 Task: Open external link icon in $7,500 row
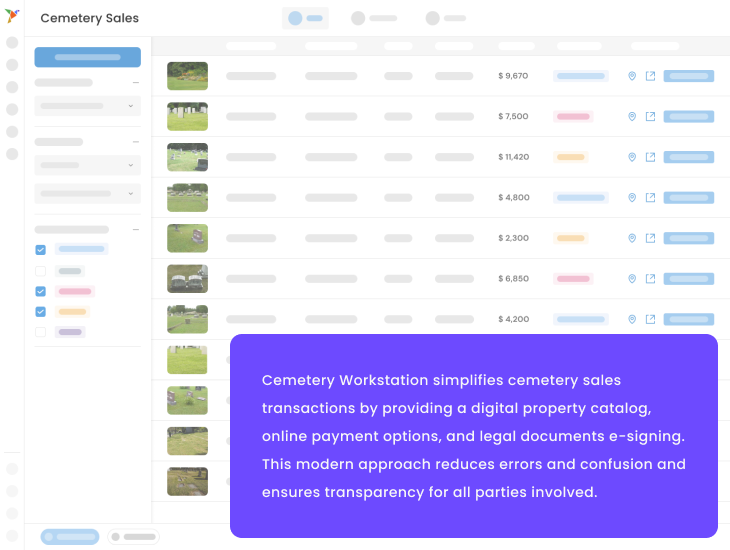[x=650, y=116]
